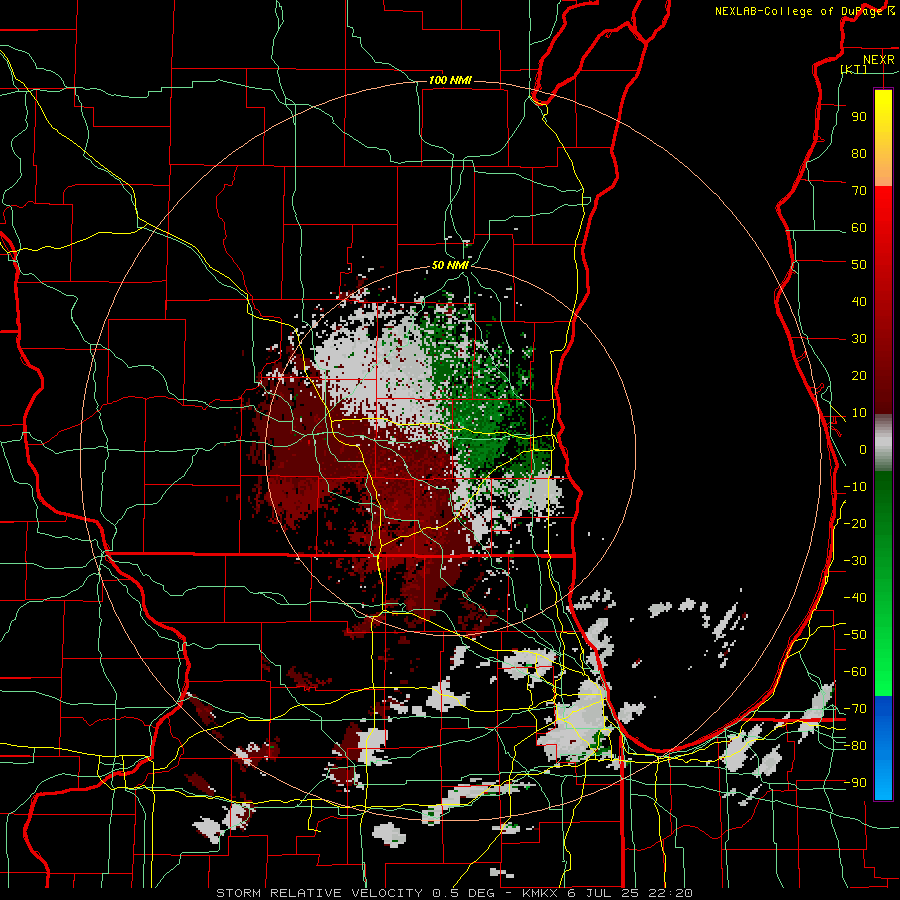The width and height of the screenshot is (900, 900).
Task: Click the -90 value on the velocity scale
Action: click(855, 783)
